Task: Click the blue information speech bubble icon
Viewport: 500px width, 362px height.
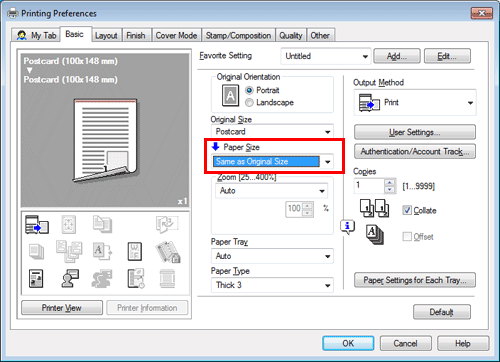Action: [x=347, y=227]
